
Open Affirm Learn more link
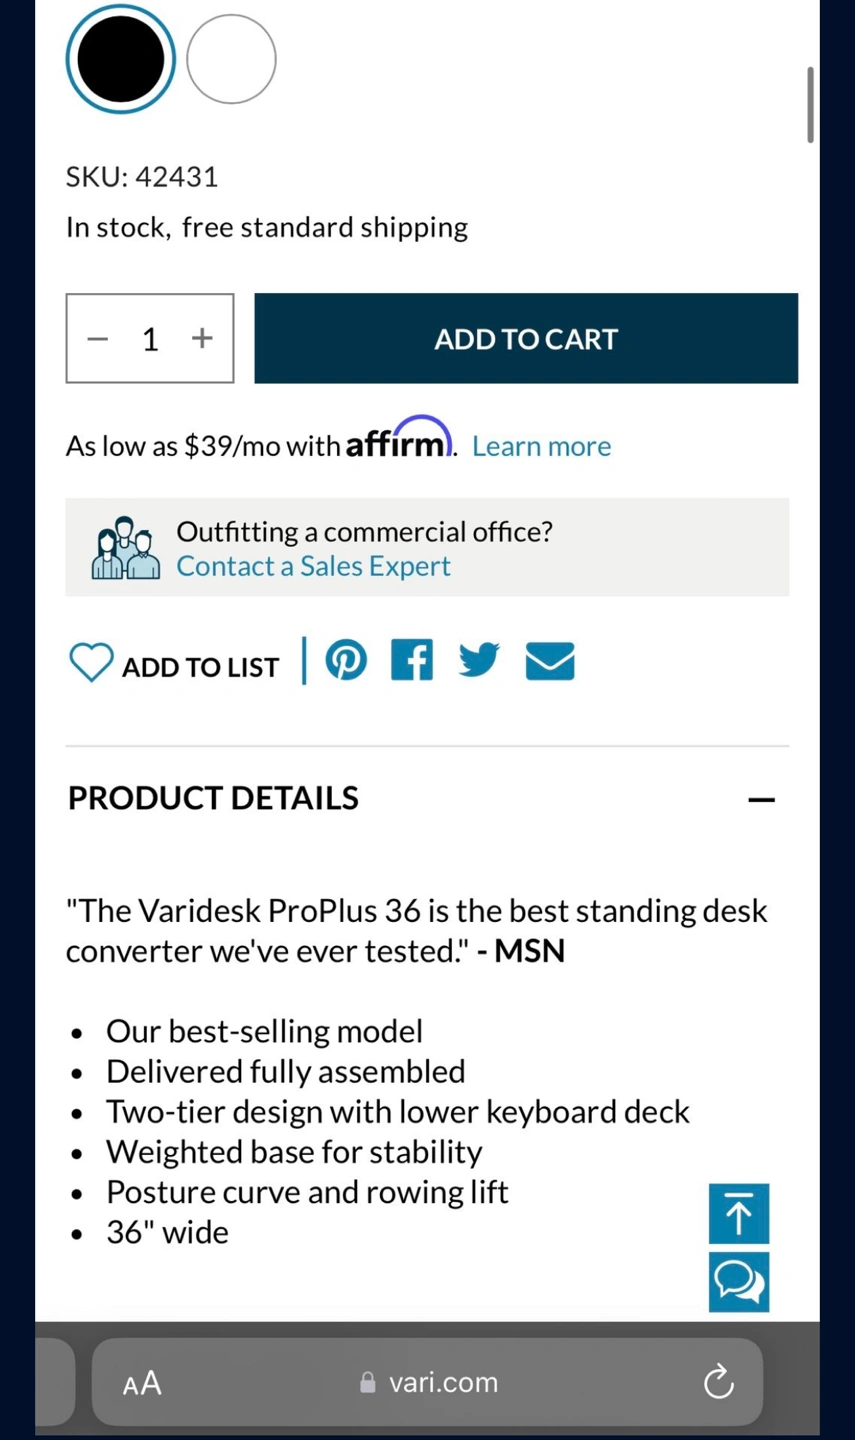tap(541, 446)
